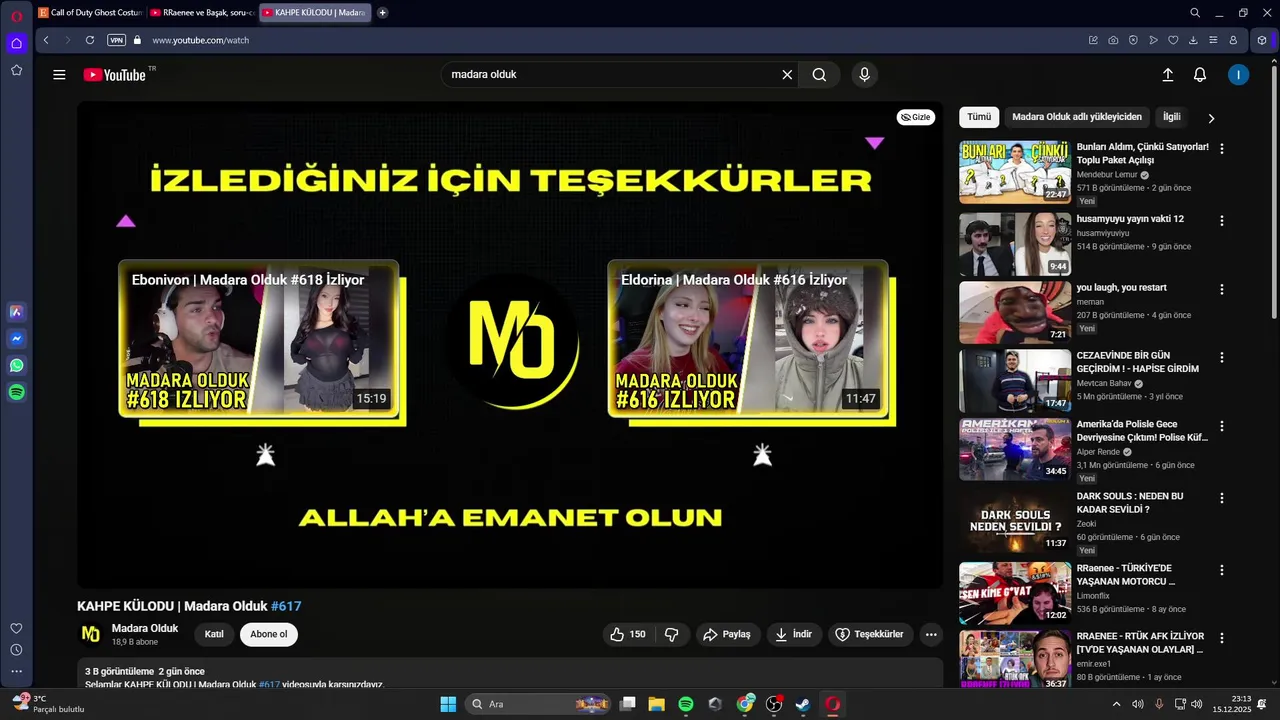Open options for Bunları Aldım video
The image size is (1280, 720).
click(x=1221, y=148)
